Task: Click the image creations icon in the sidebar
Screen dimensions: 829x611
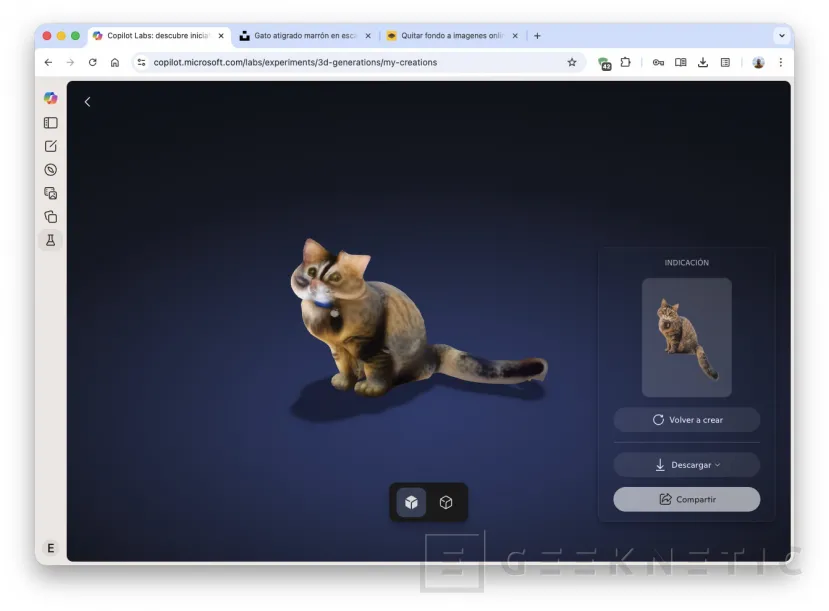Action: (50, 193)
